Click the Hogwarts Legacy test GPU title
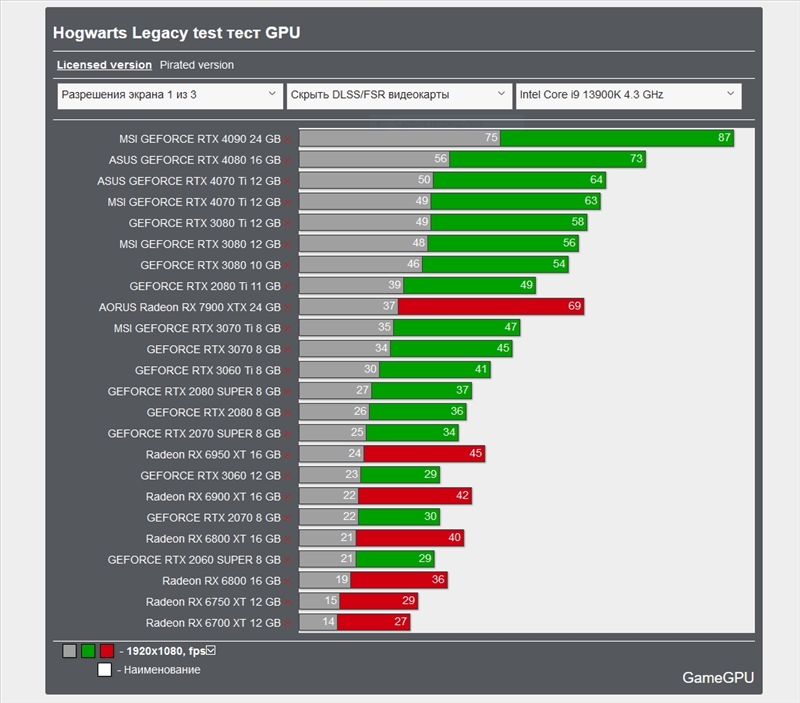Screen dimensions: 800x703 (177, 33)
